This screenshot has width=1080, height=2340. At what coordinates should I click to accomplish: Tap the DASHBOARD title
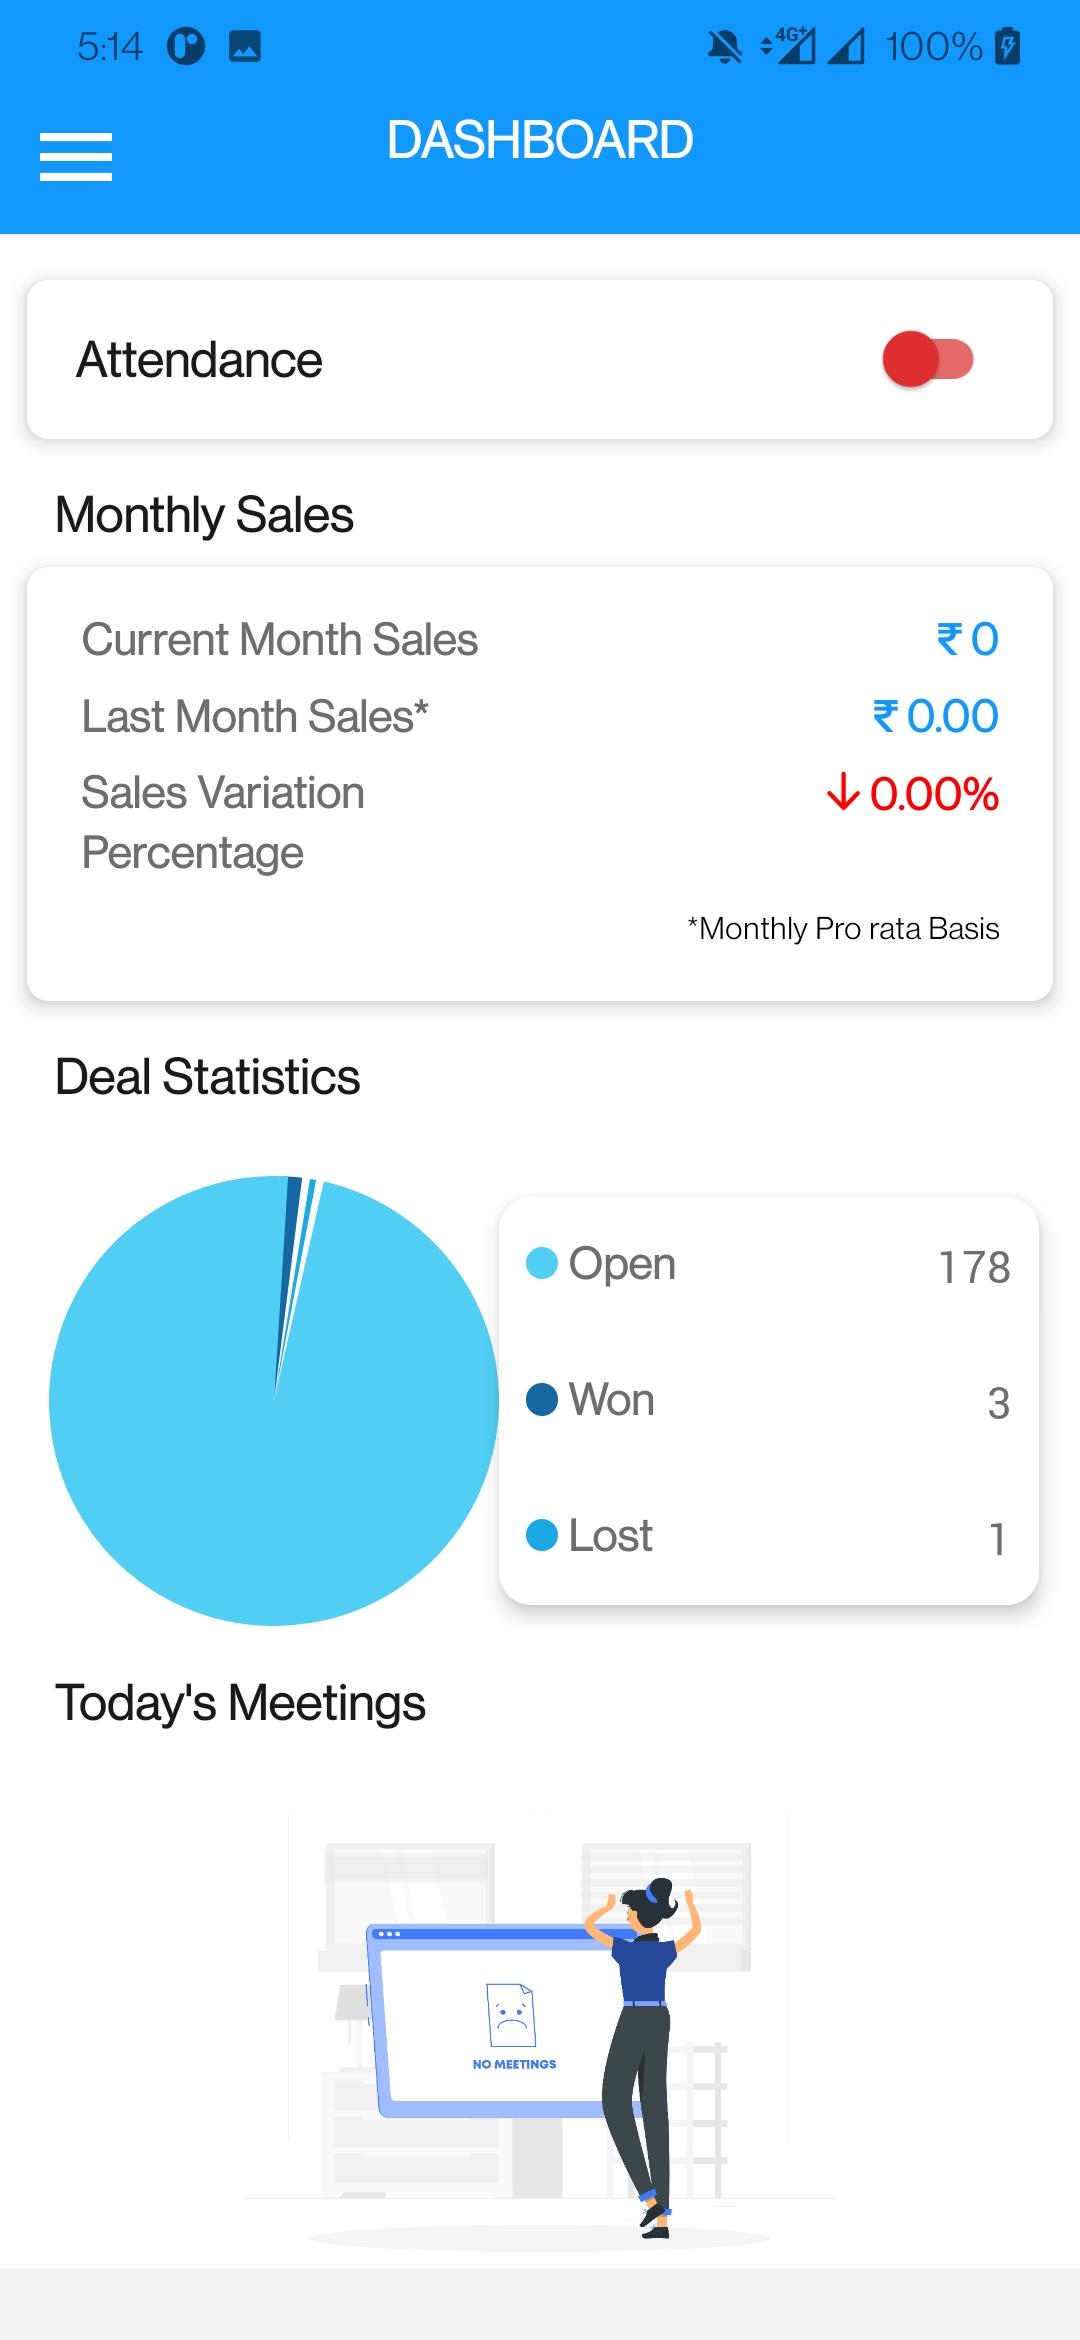click(540, 140)
